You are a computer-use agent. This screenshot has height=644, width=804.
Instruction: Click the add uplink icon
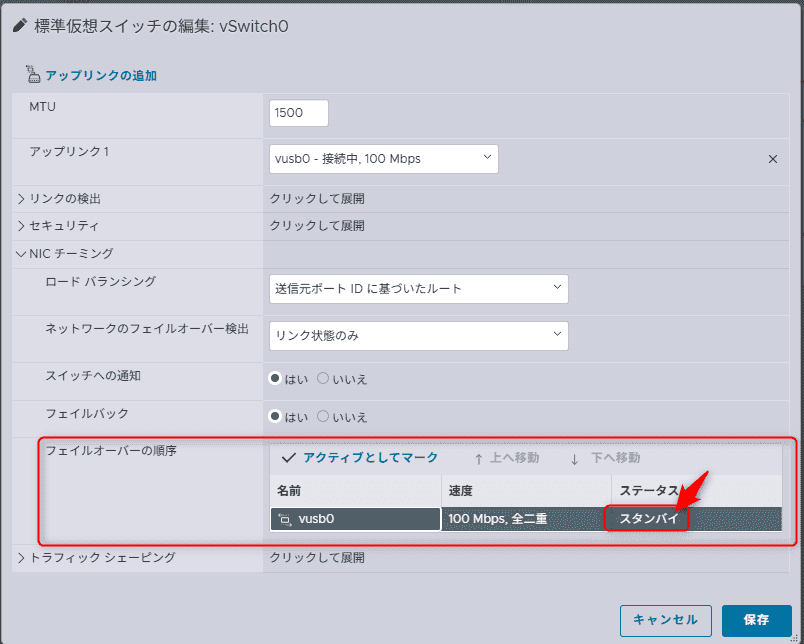pyautogui.click(x=33, y=74)
